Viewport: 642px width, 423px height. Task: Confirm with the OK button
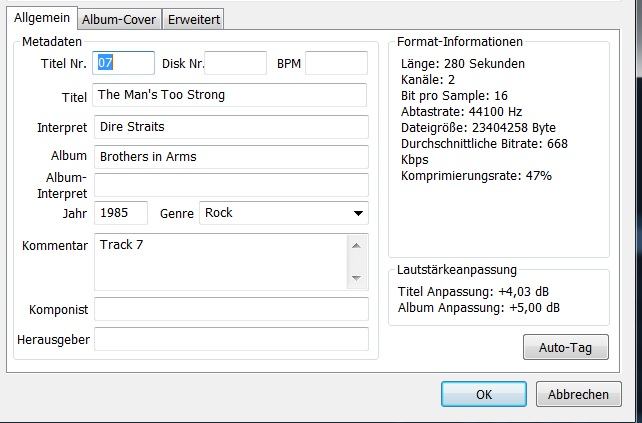(484, 394)
